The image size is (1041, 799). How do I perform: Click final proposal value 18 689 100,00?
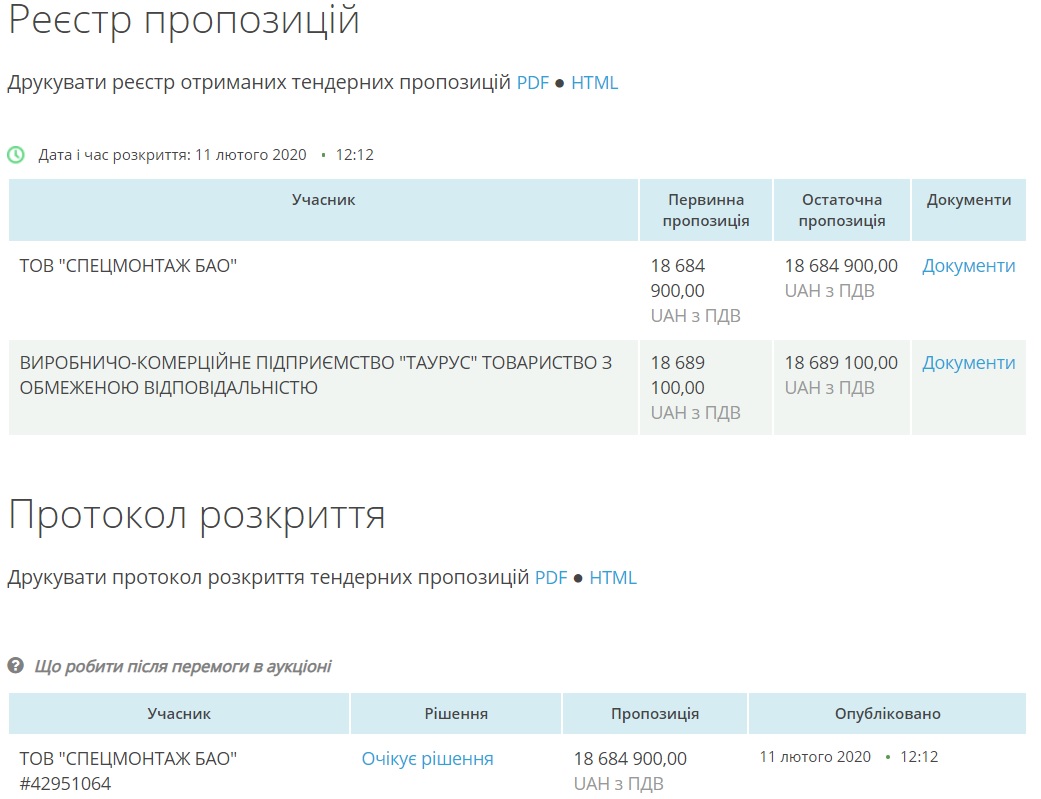841,363
